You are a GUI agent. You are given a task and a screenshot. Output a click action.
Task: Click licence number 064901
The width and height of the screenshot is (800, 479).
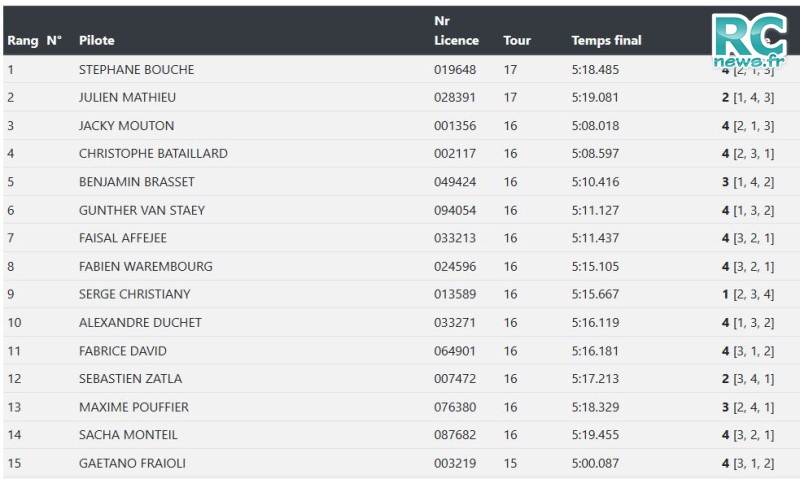point(455,351)
